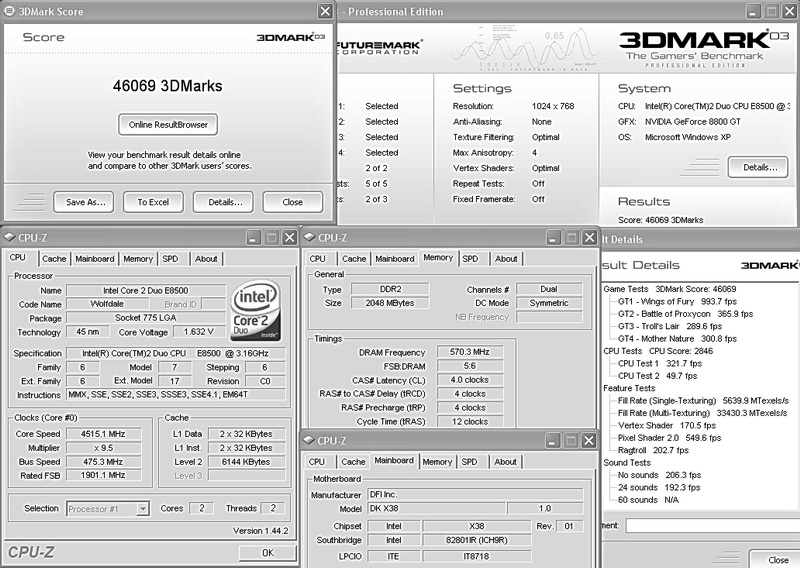Click Save As in 3DMark Score window

point(84,202)
